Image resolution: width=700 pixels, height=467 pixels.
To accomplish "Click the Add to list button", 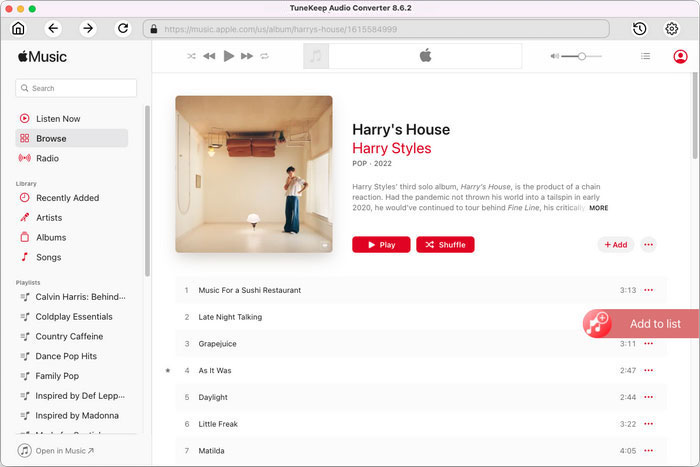I will pyautogui.click(x=641, y=324).
